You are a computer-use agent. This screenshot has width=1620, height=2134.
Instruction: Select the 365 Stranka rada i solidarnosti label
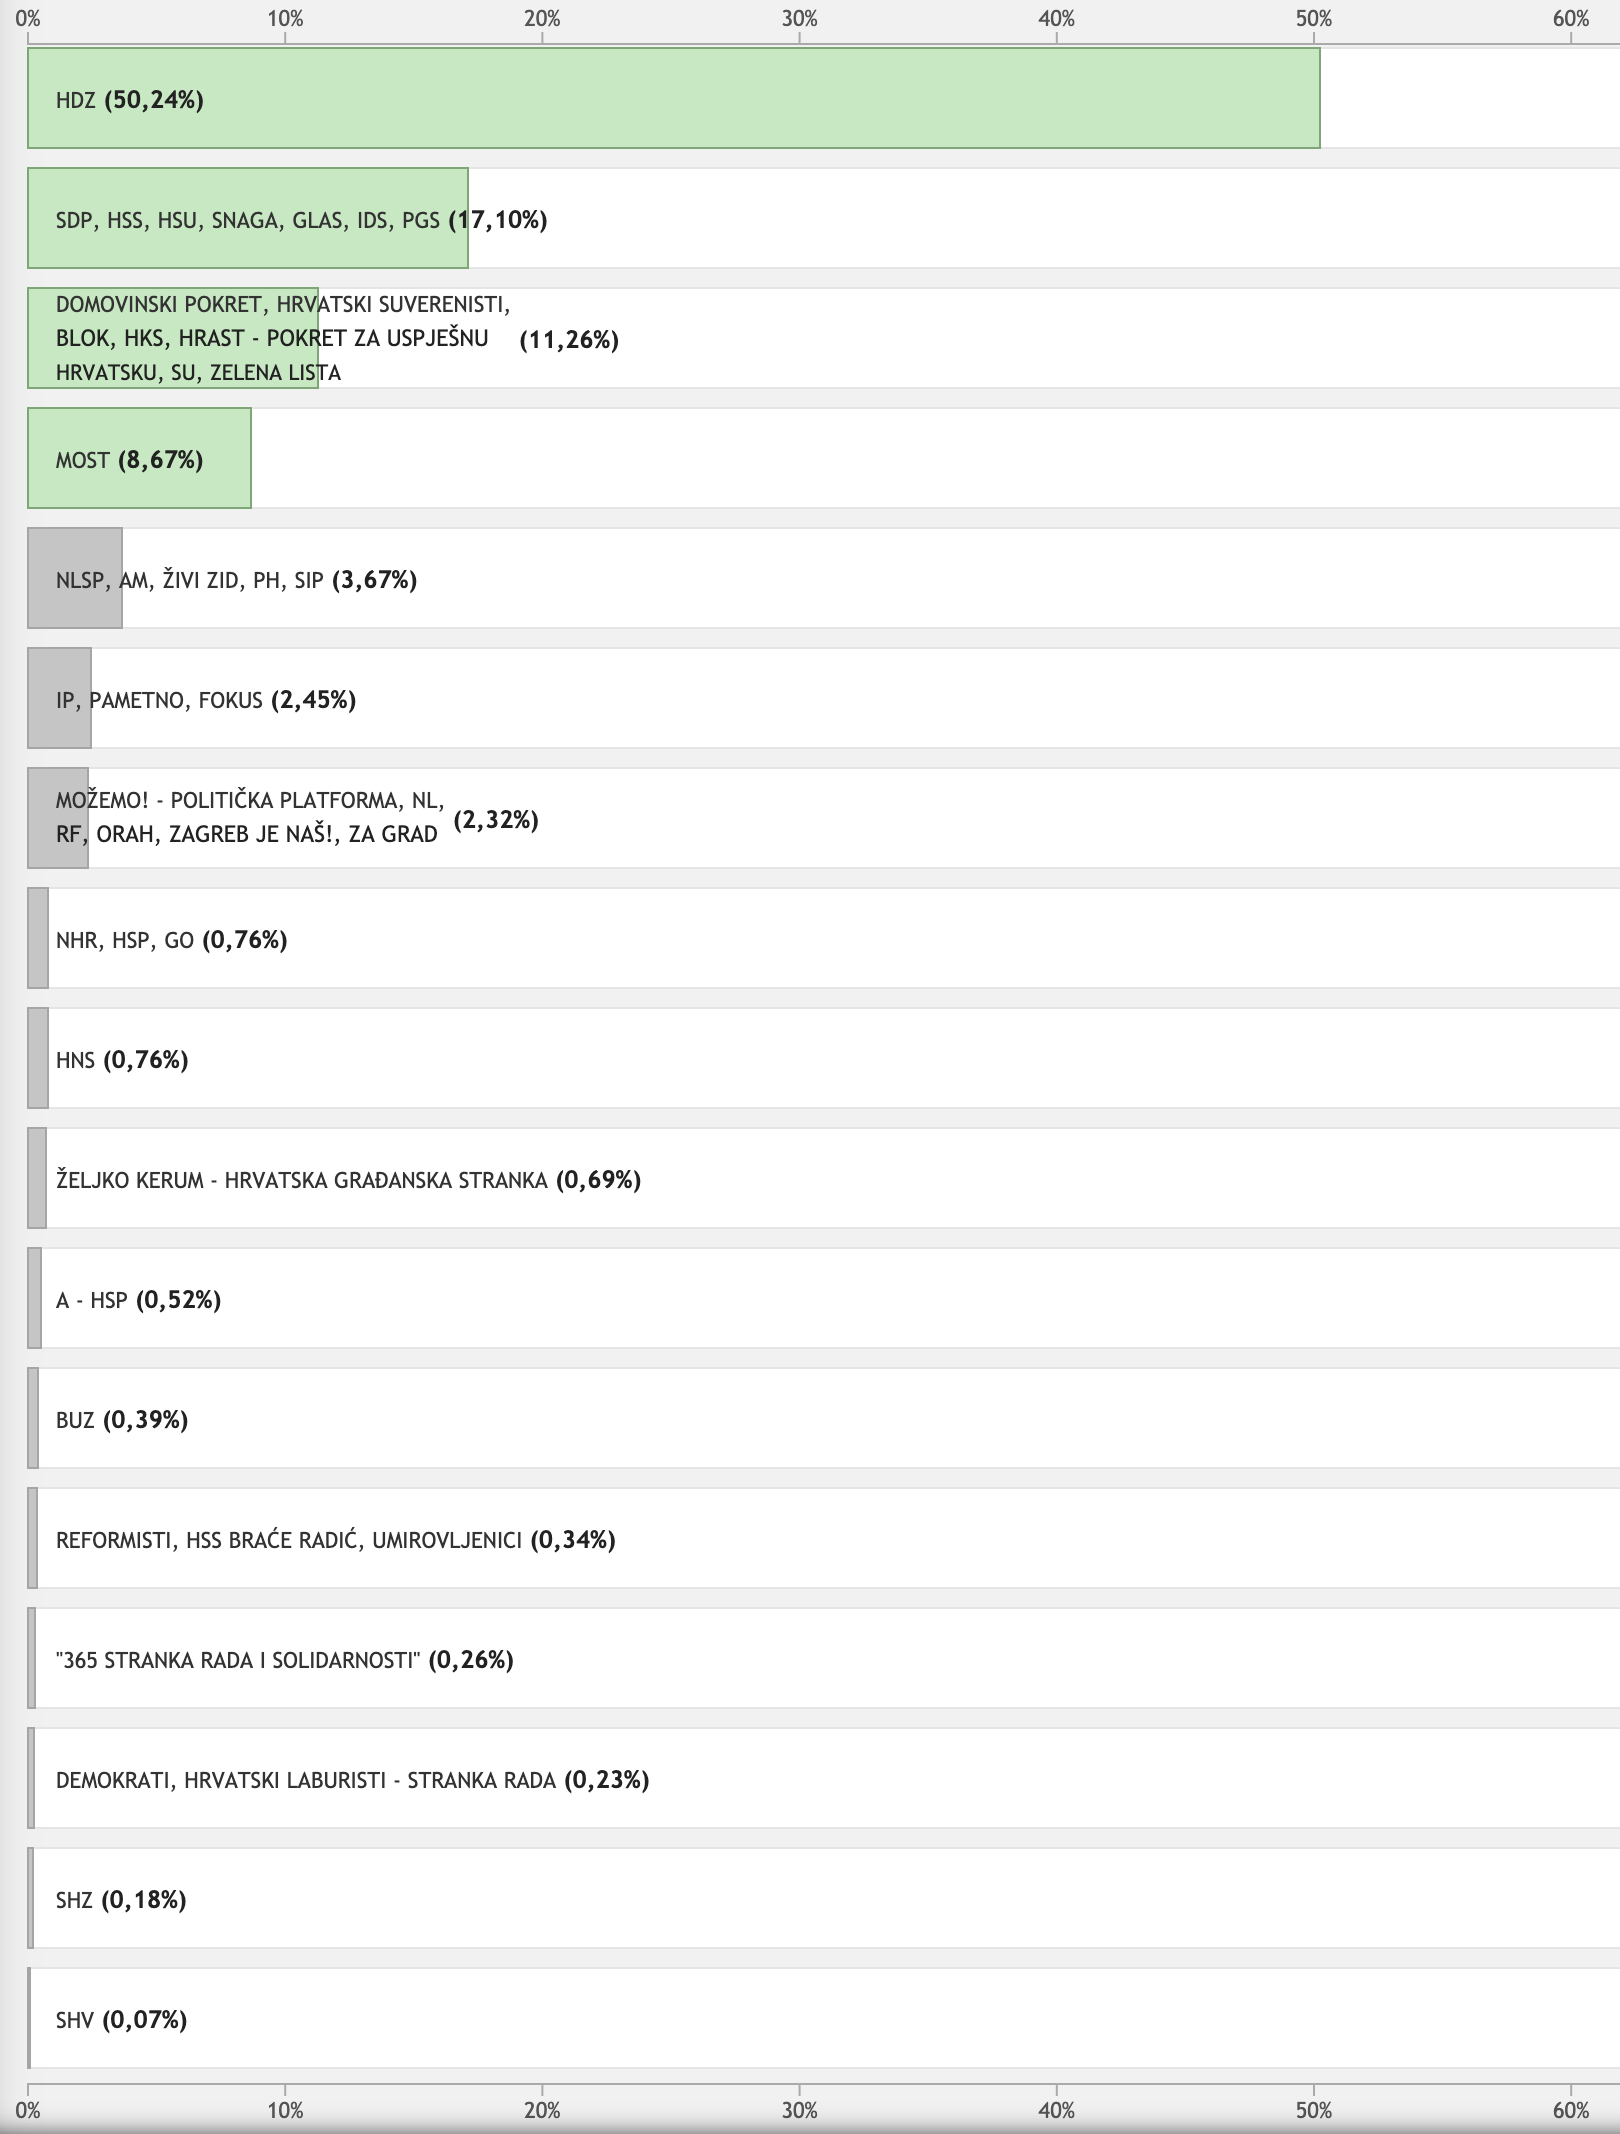284,1660
